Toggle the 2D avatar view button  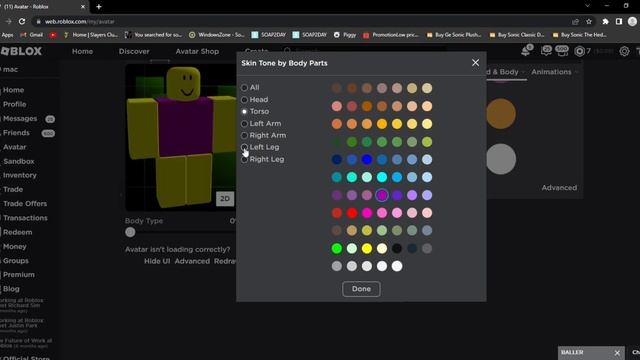tap(224, 199)
